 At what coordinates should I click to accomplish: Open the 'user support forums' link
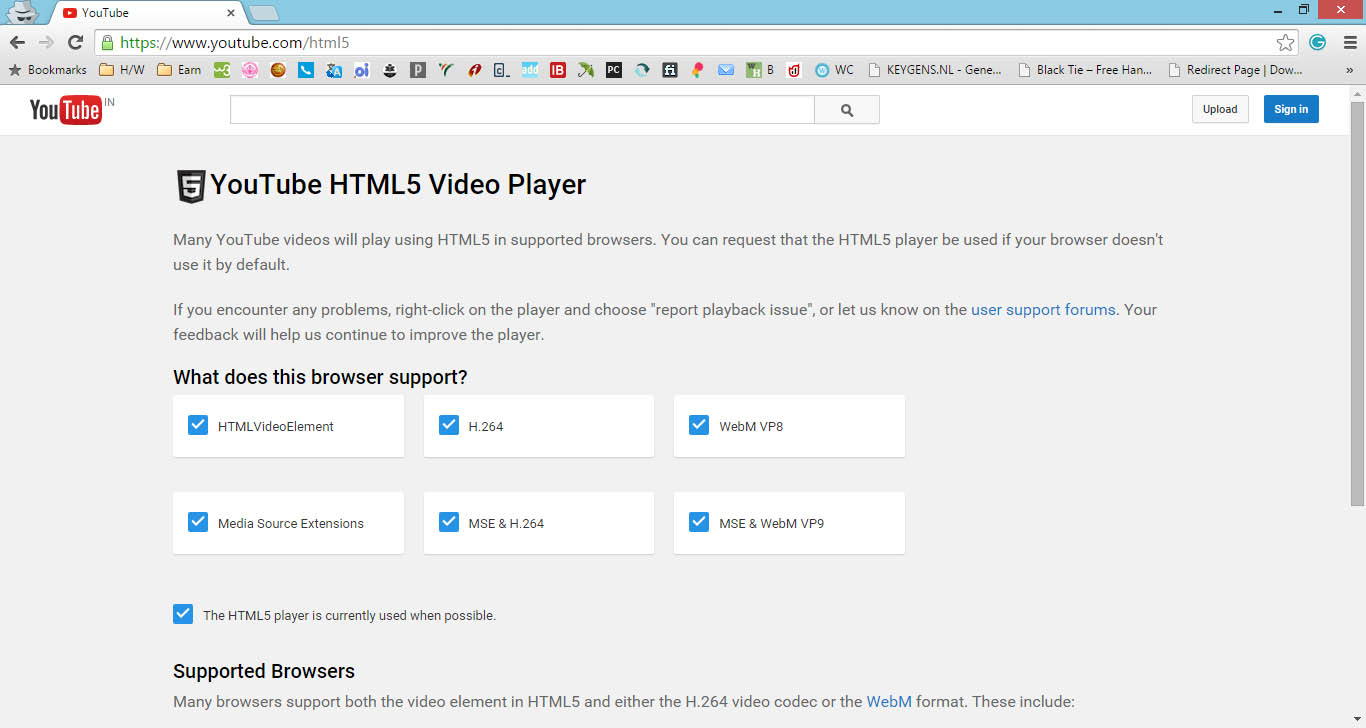[1043, 310]
